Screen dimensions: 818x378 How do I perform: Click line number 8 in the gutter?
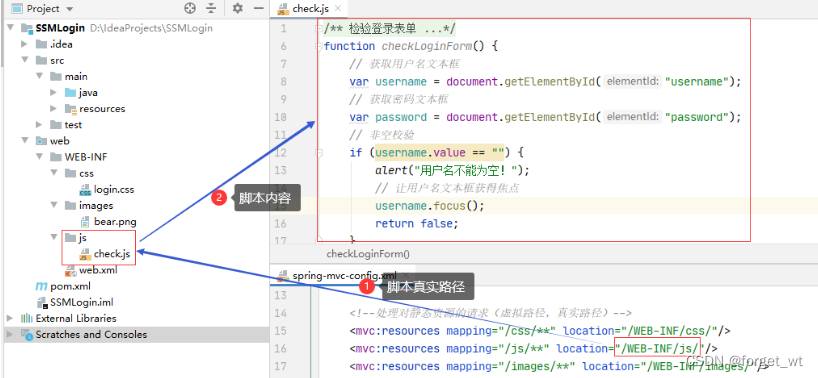click(x=283, y=82)
